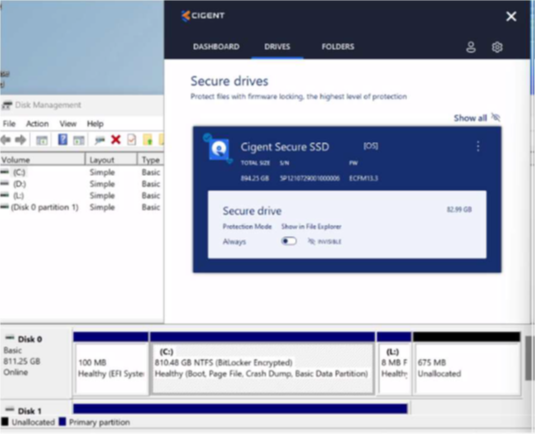535x434 pixels.
Task: Click the Cigent logo
Action: tap(203, 15)
